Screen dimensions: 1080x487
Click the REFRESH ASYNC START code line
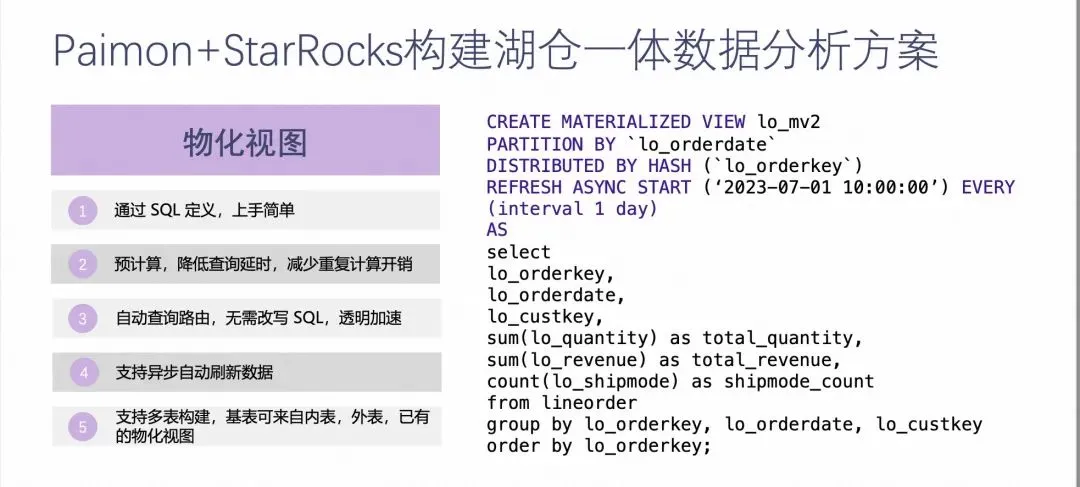coord(751,187)
